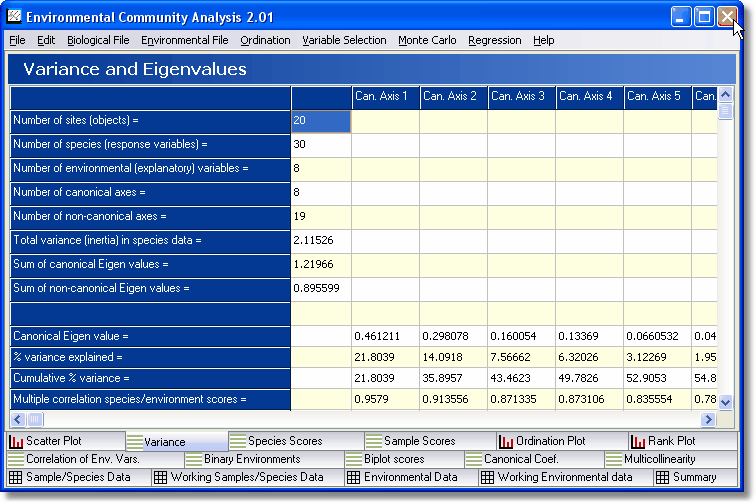Image resolution: width=756 pixels, height=504 pixels.
Task: Open the Binary Environments tab
Action: point(264,459)
